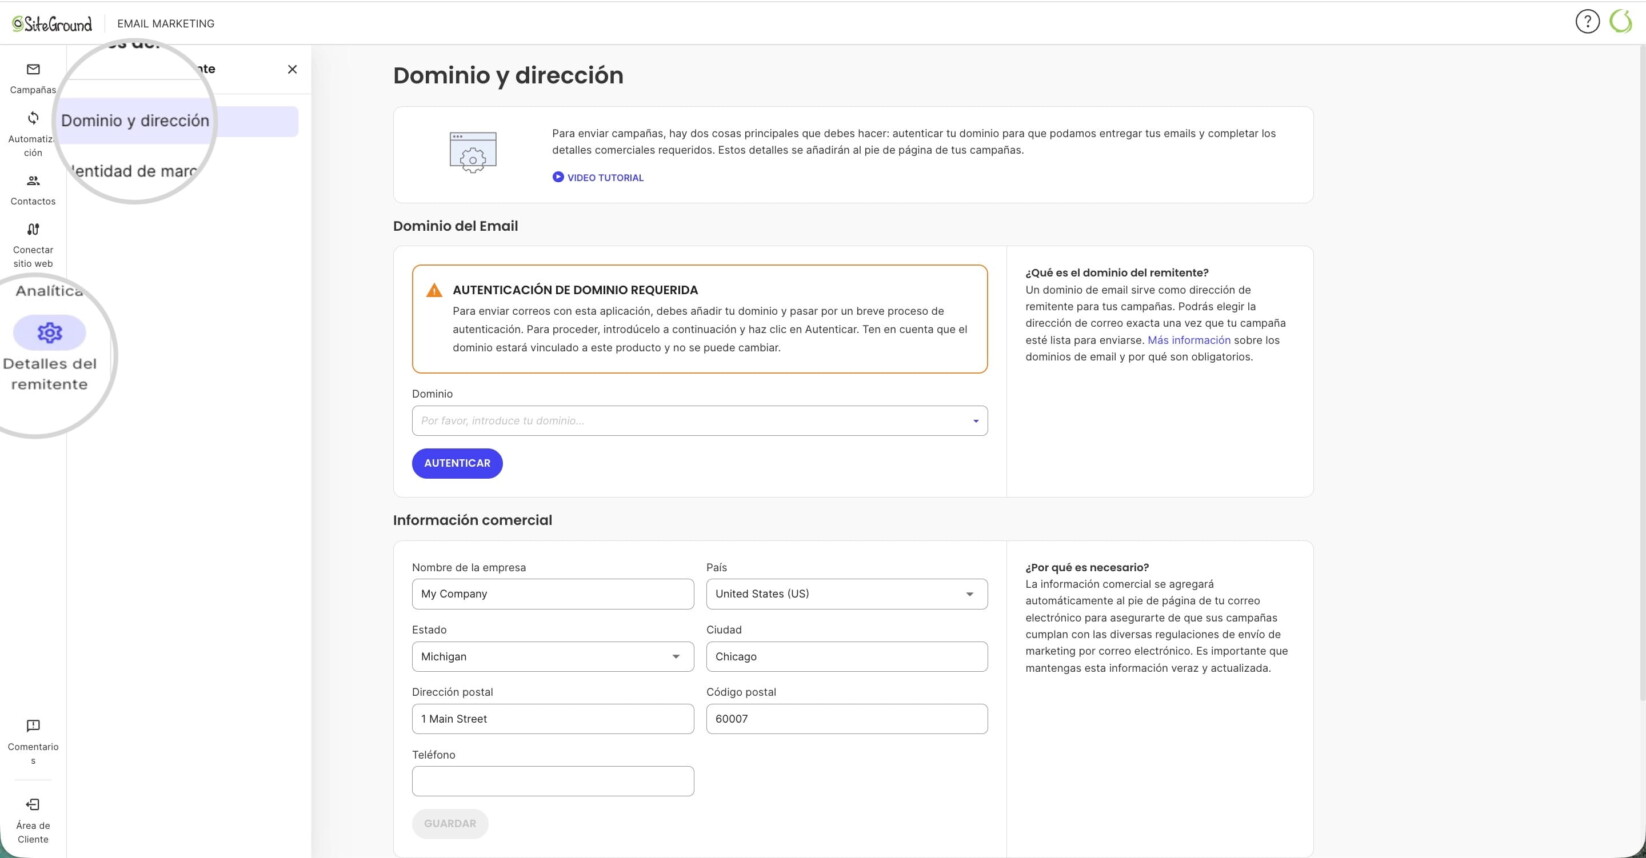Click the Área de Cliente exit icon
Screen dimensions: 1646x858
tap(33, 805)
